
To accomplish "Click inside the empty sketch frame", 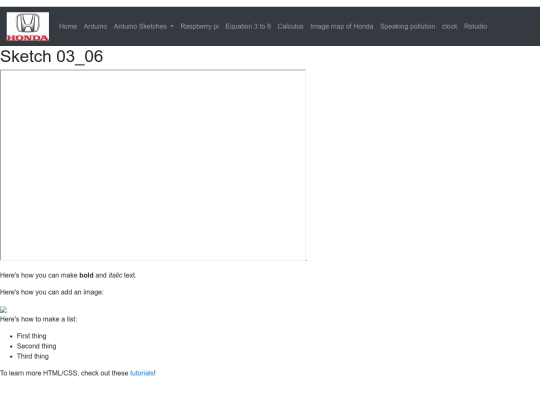I will point(153,165).
